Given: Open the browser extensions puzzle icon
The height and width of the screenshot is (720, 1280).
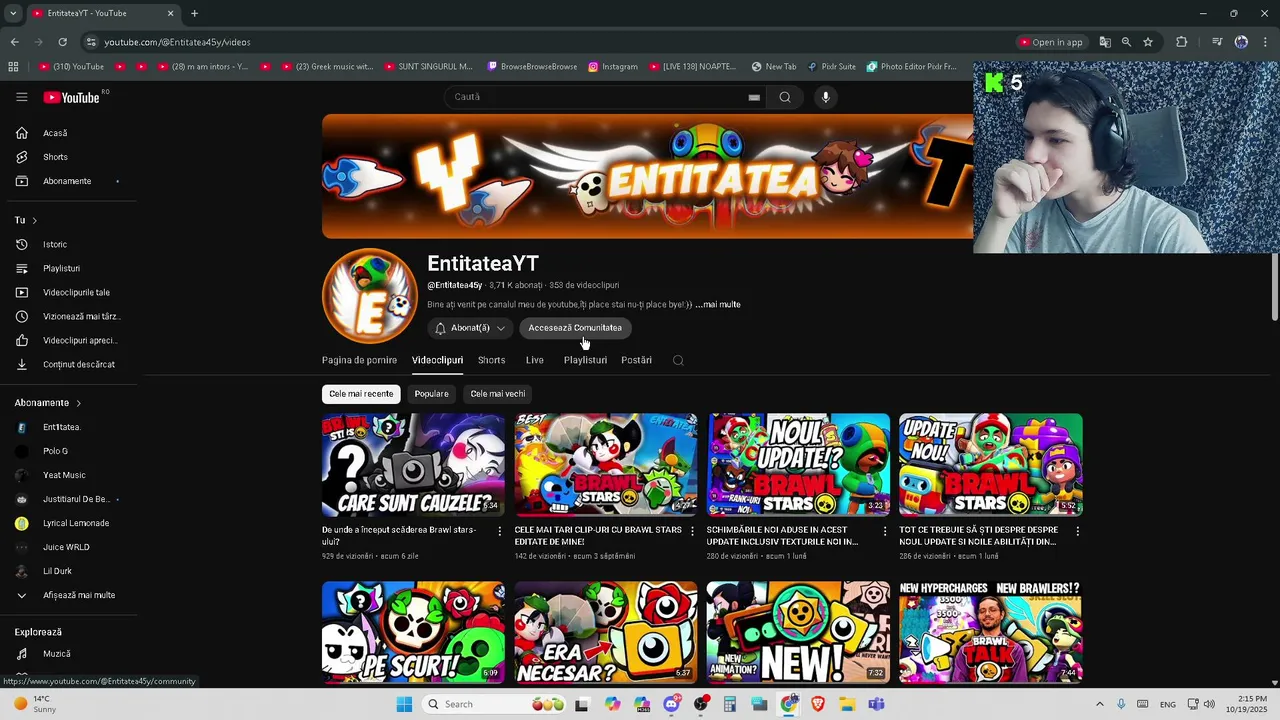Looking at the screenshot, I should tap(1182, 42).
